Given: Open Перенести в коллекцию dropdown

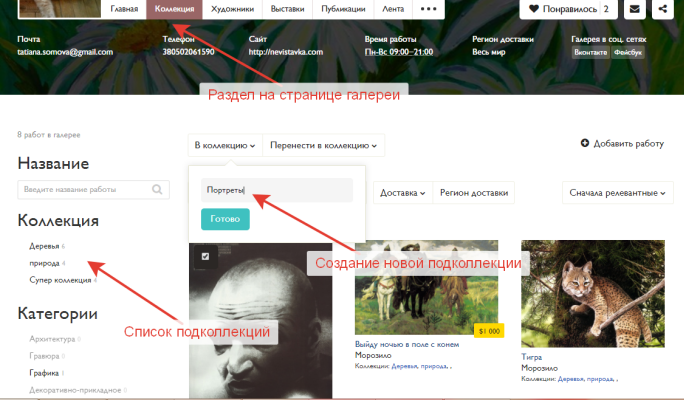Looking at the screenshot, I should [324, 145].
